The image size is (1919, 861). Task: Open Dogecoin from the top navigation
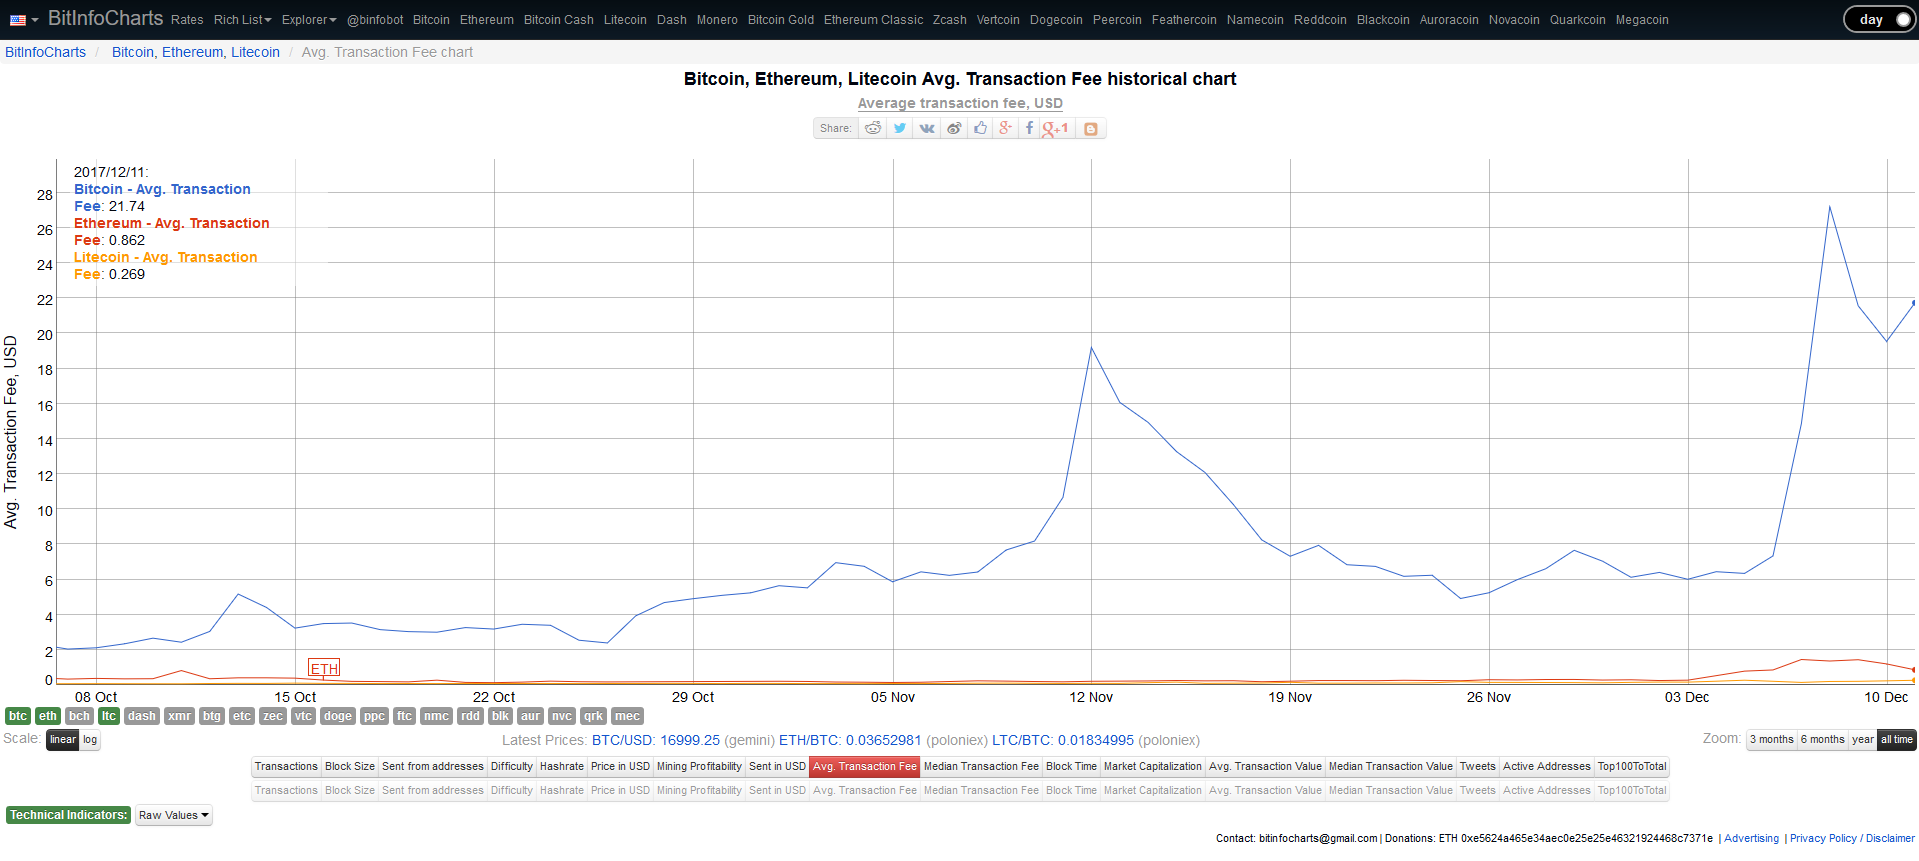[x=1056, y=20]
